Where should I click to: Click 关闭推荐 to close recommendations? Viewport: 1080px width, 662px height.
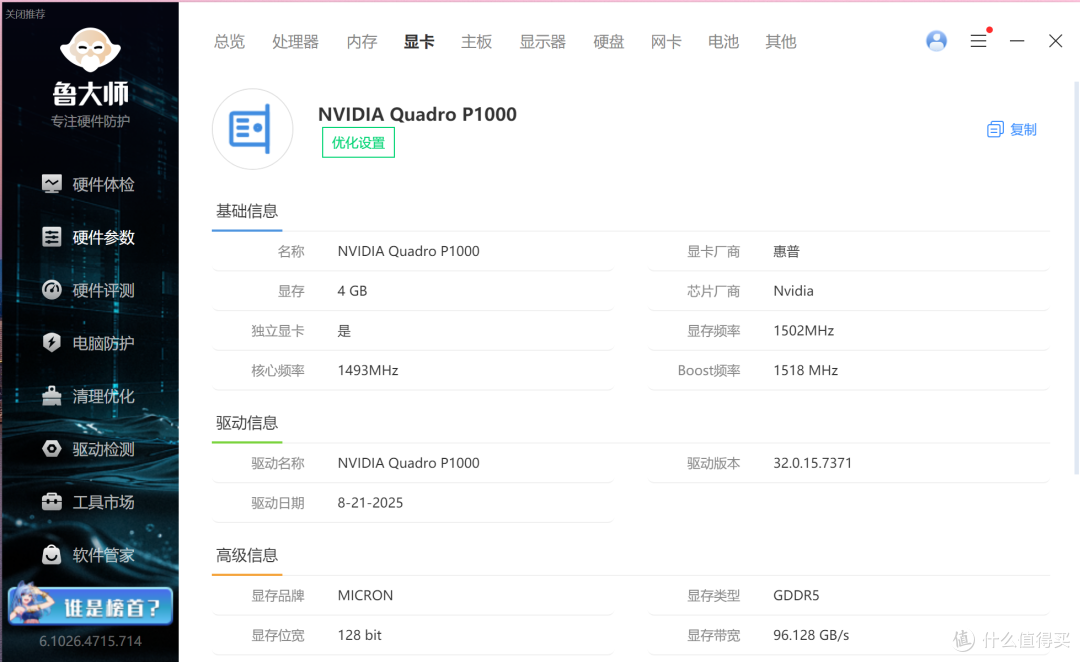(x=25, y=14)
